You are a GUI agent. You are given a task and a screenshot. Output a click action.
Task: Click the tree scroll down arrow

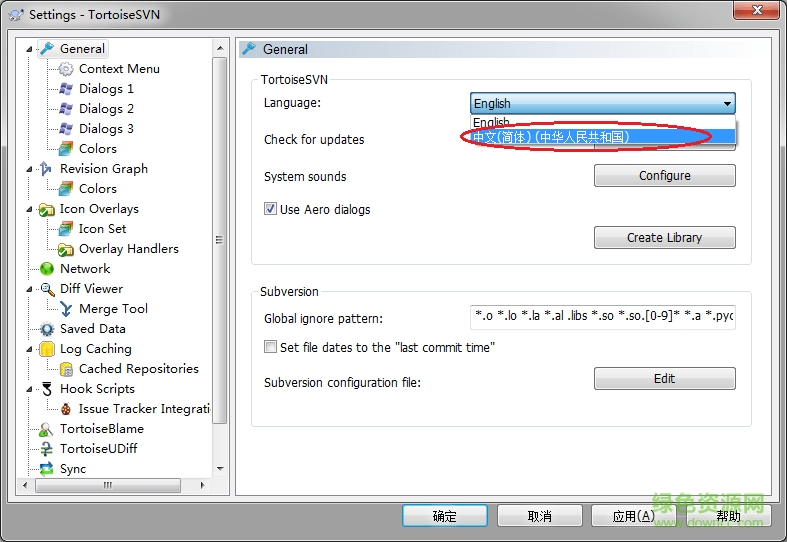(219, 469)
